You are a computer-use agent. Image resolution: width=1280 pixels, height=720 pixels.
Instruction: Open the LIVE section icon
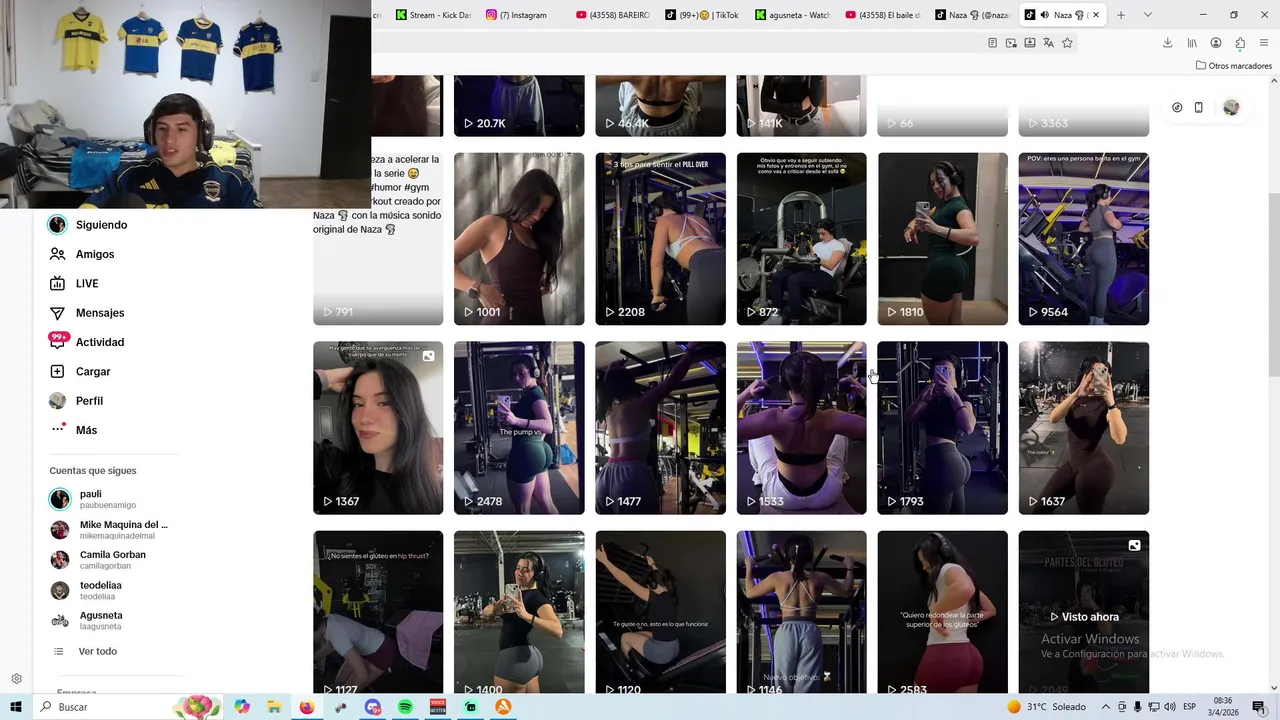58,283
